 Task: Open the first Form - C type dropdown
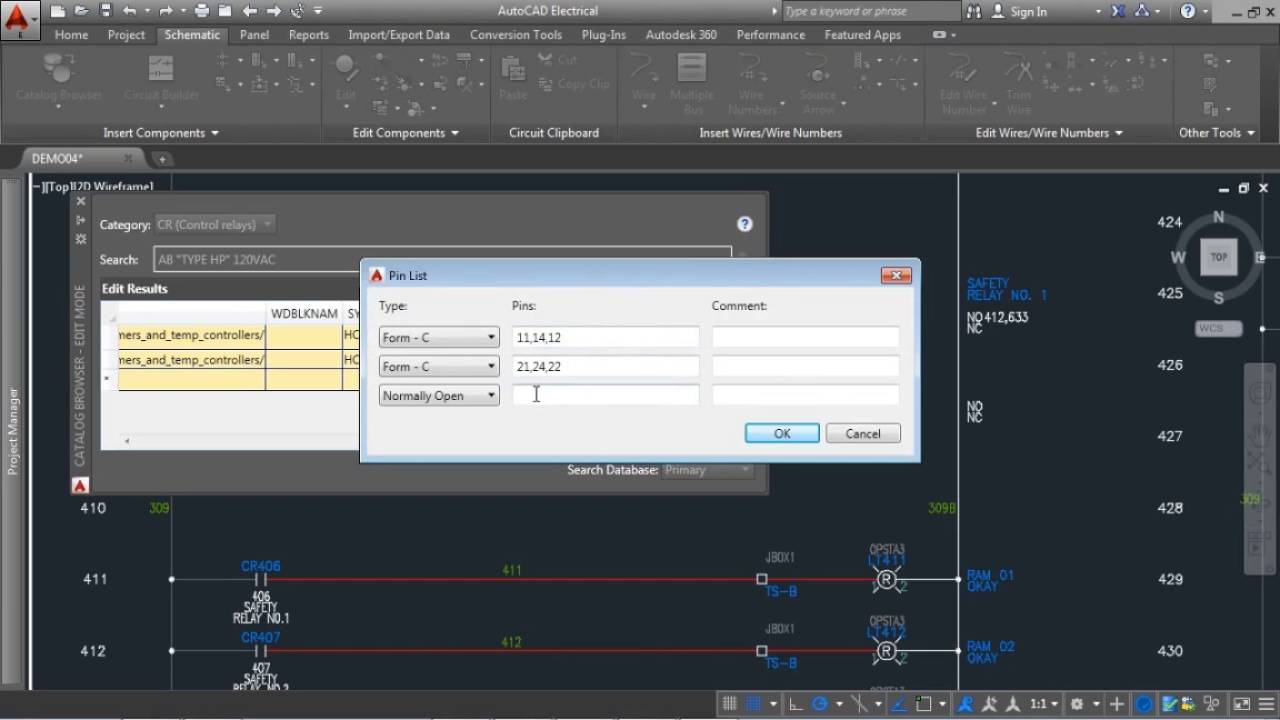(438, 338)
